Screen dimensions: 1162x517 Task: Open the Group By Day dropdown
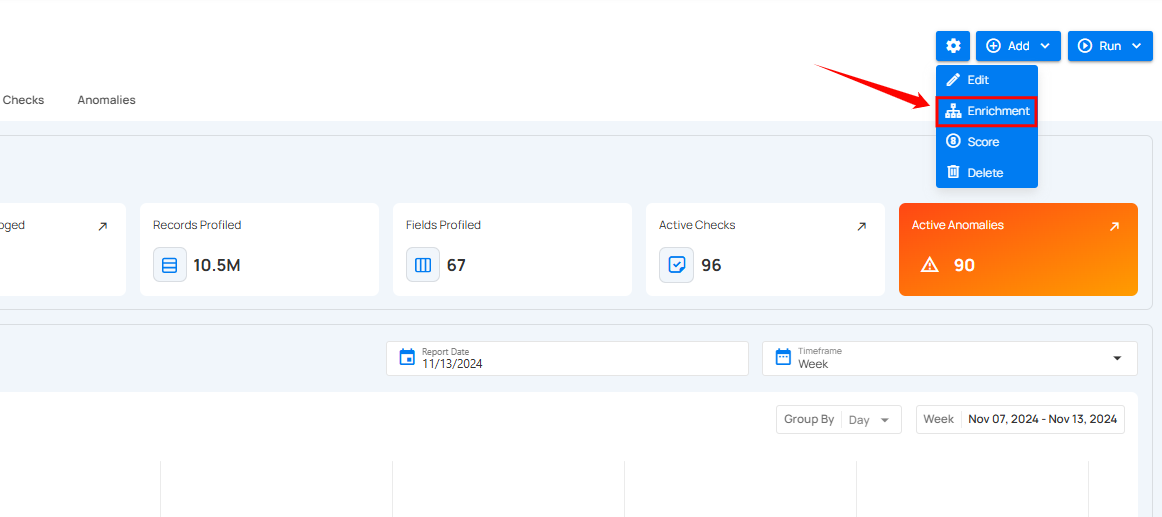pos(839,419)
